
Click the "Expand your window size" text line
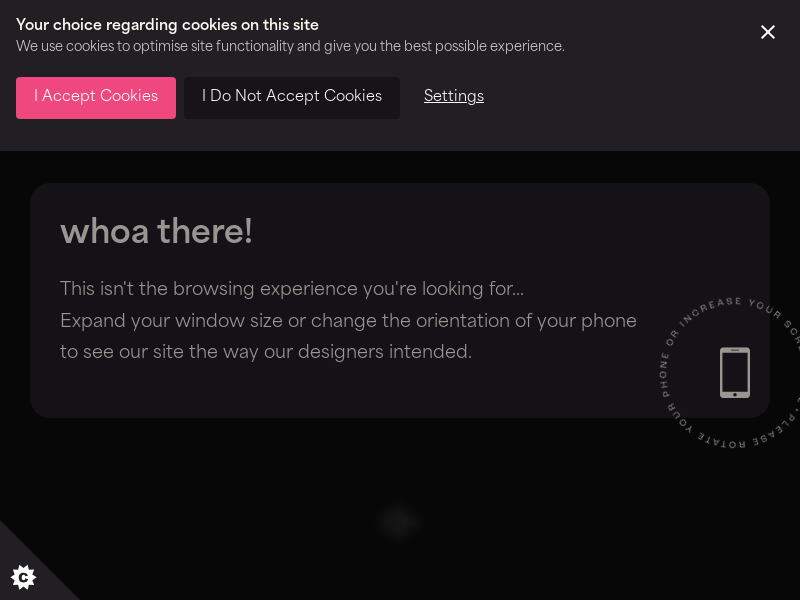[x=348, y=321]
